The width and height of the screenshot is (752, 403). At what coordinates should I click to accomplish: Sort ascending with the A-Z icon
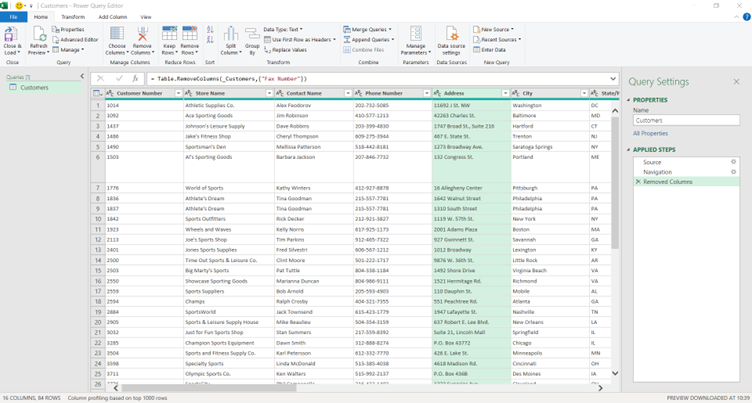[x=210, y=30]
